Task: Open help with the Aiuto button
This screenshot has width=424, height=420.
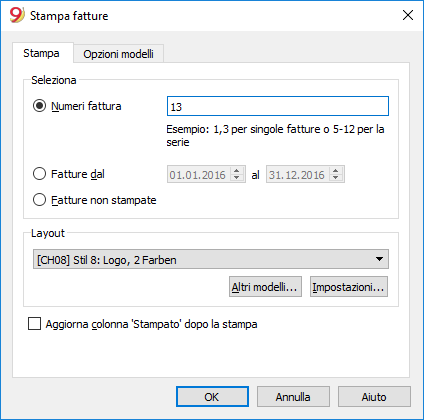Action: (x=374, y=397)
